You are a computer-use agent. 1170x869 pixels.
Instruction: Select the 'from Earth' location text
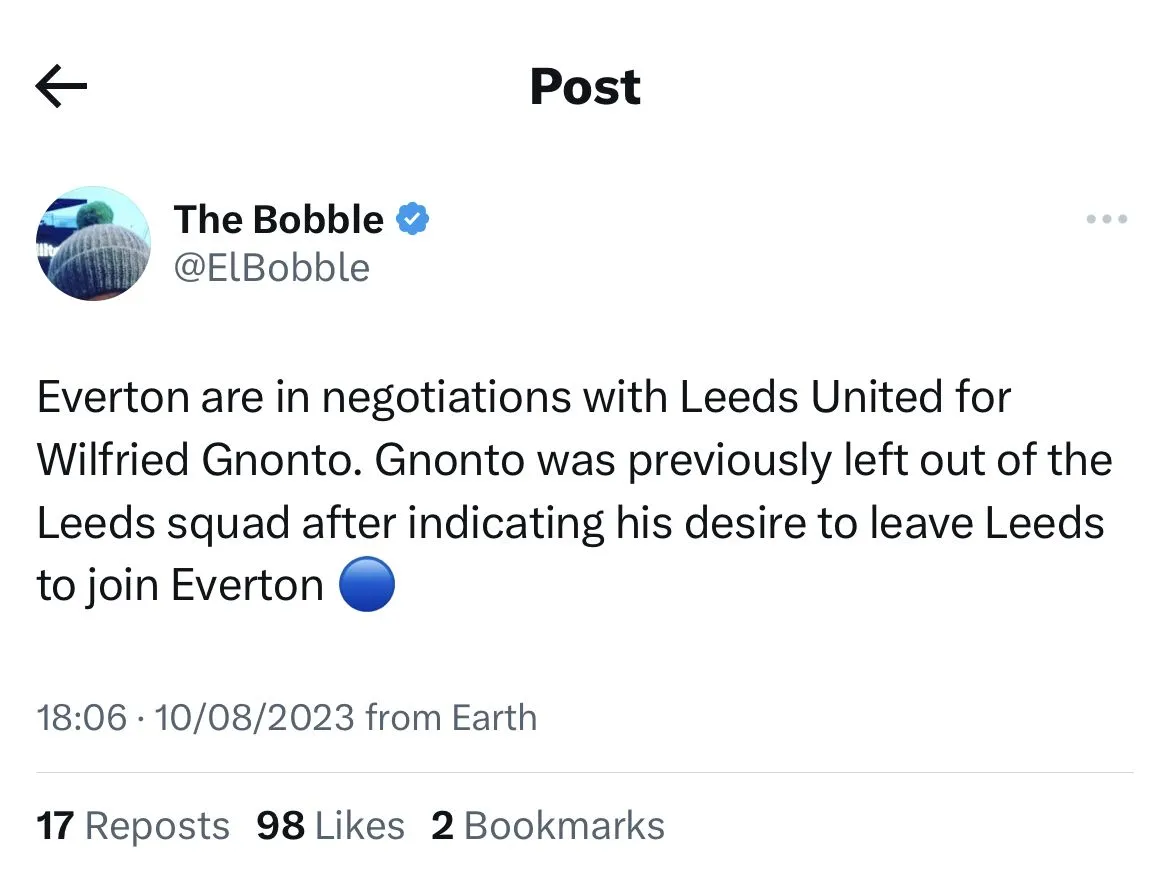pyautogui.click(x=451, y=717)
